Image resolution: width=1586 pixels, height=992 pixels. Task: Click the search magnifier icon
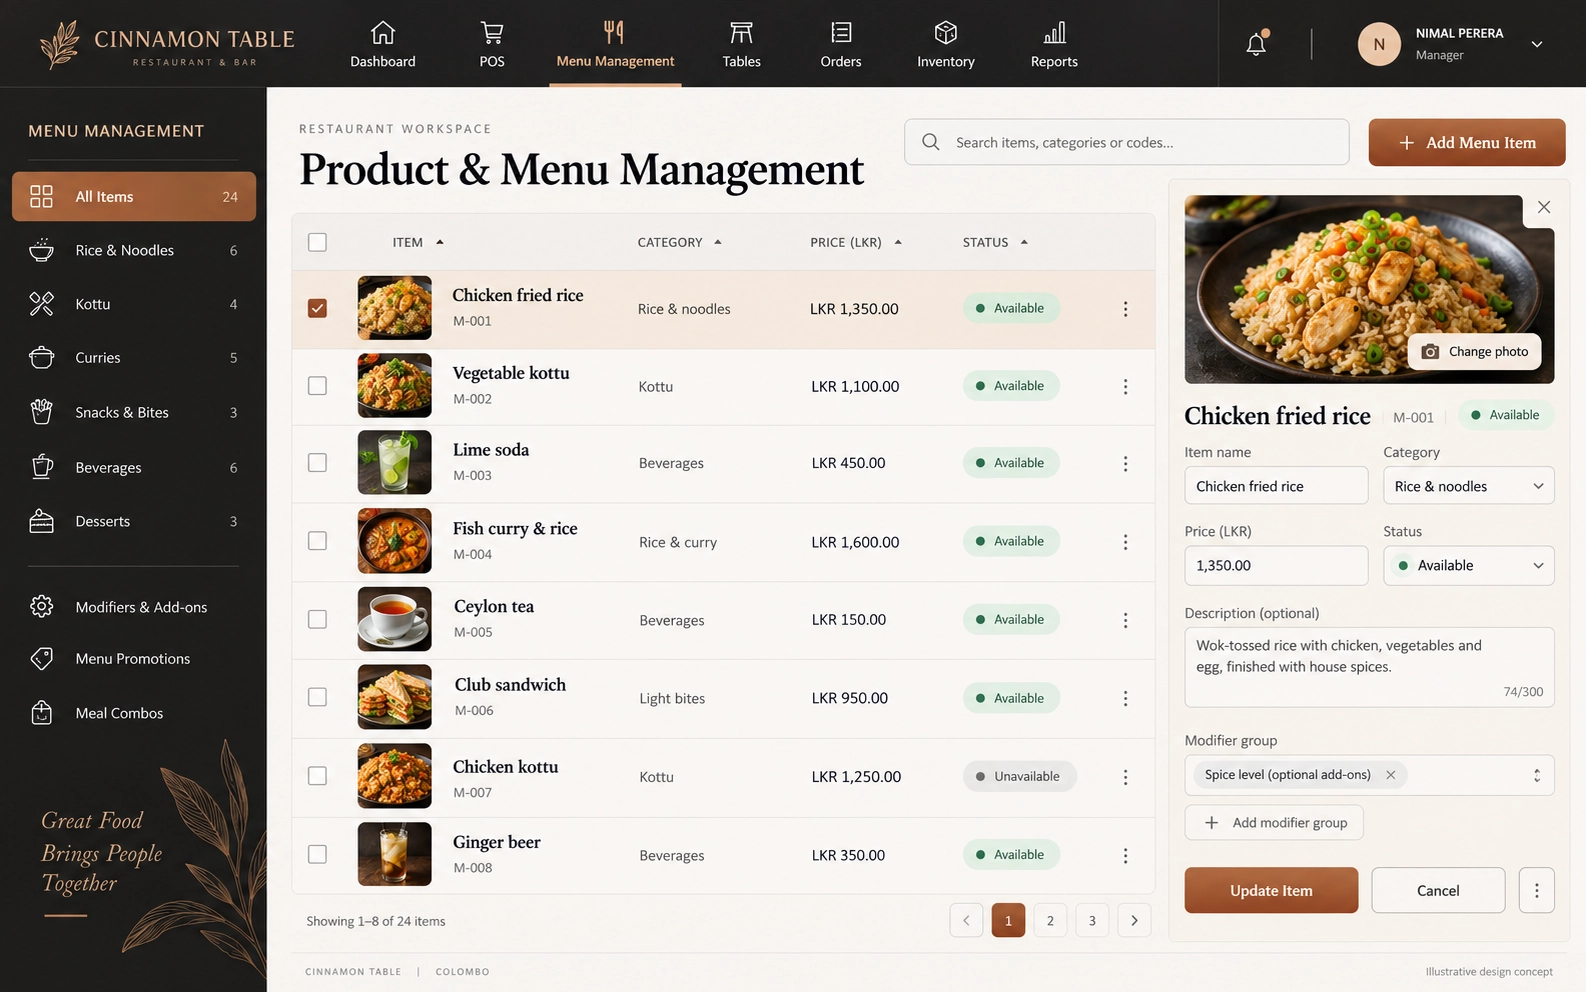pyautogui.click(x=931, y=142)
